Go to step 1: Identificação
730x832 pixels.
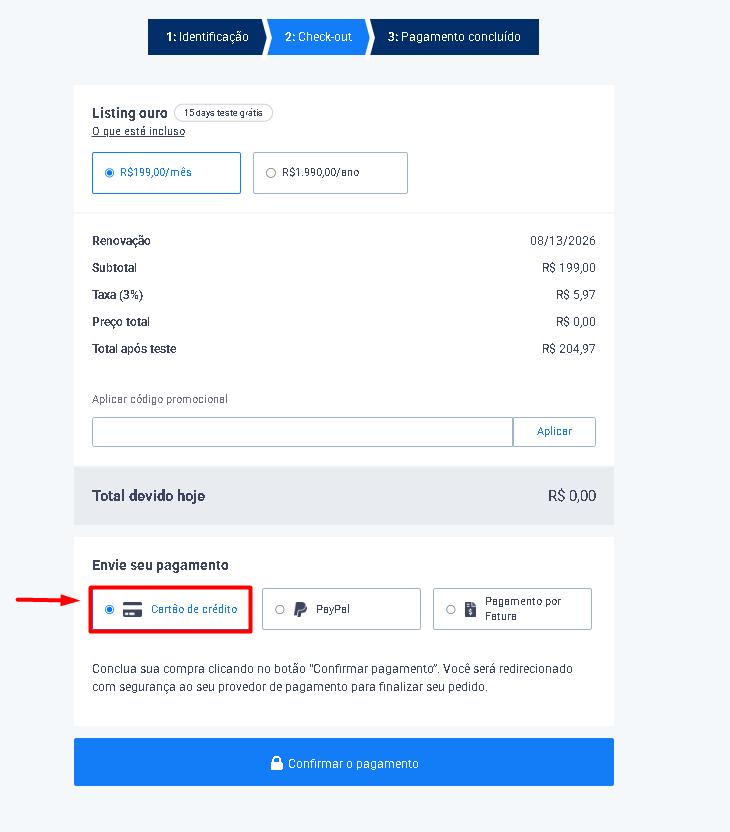click(207, 37)
